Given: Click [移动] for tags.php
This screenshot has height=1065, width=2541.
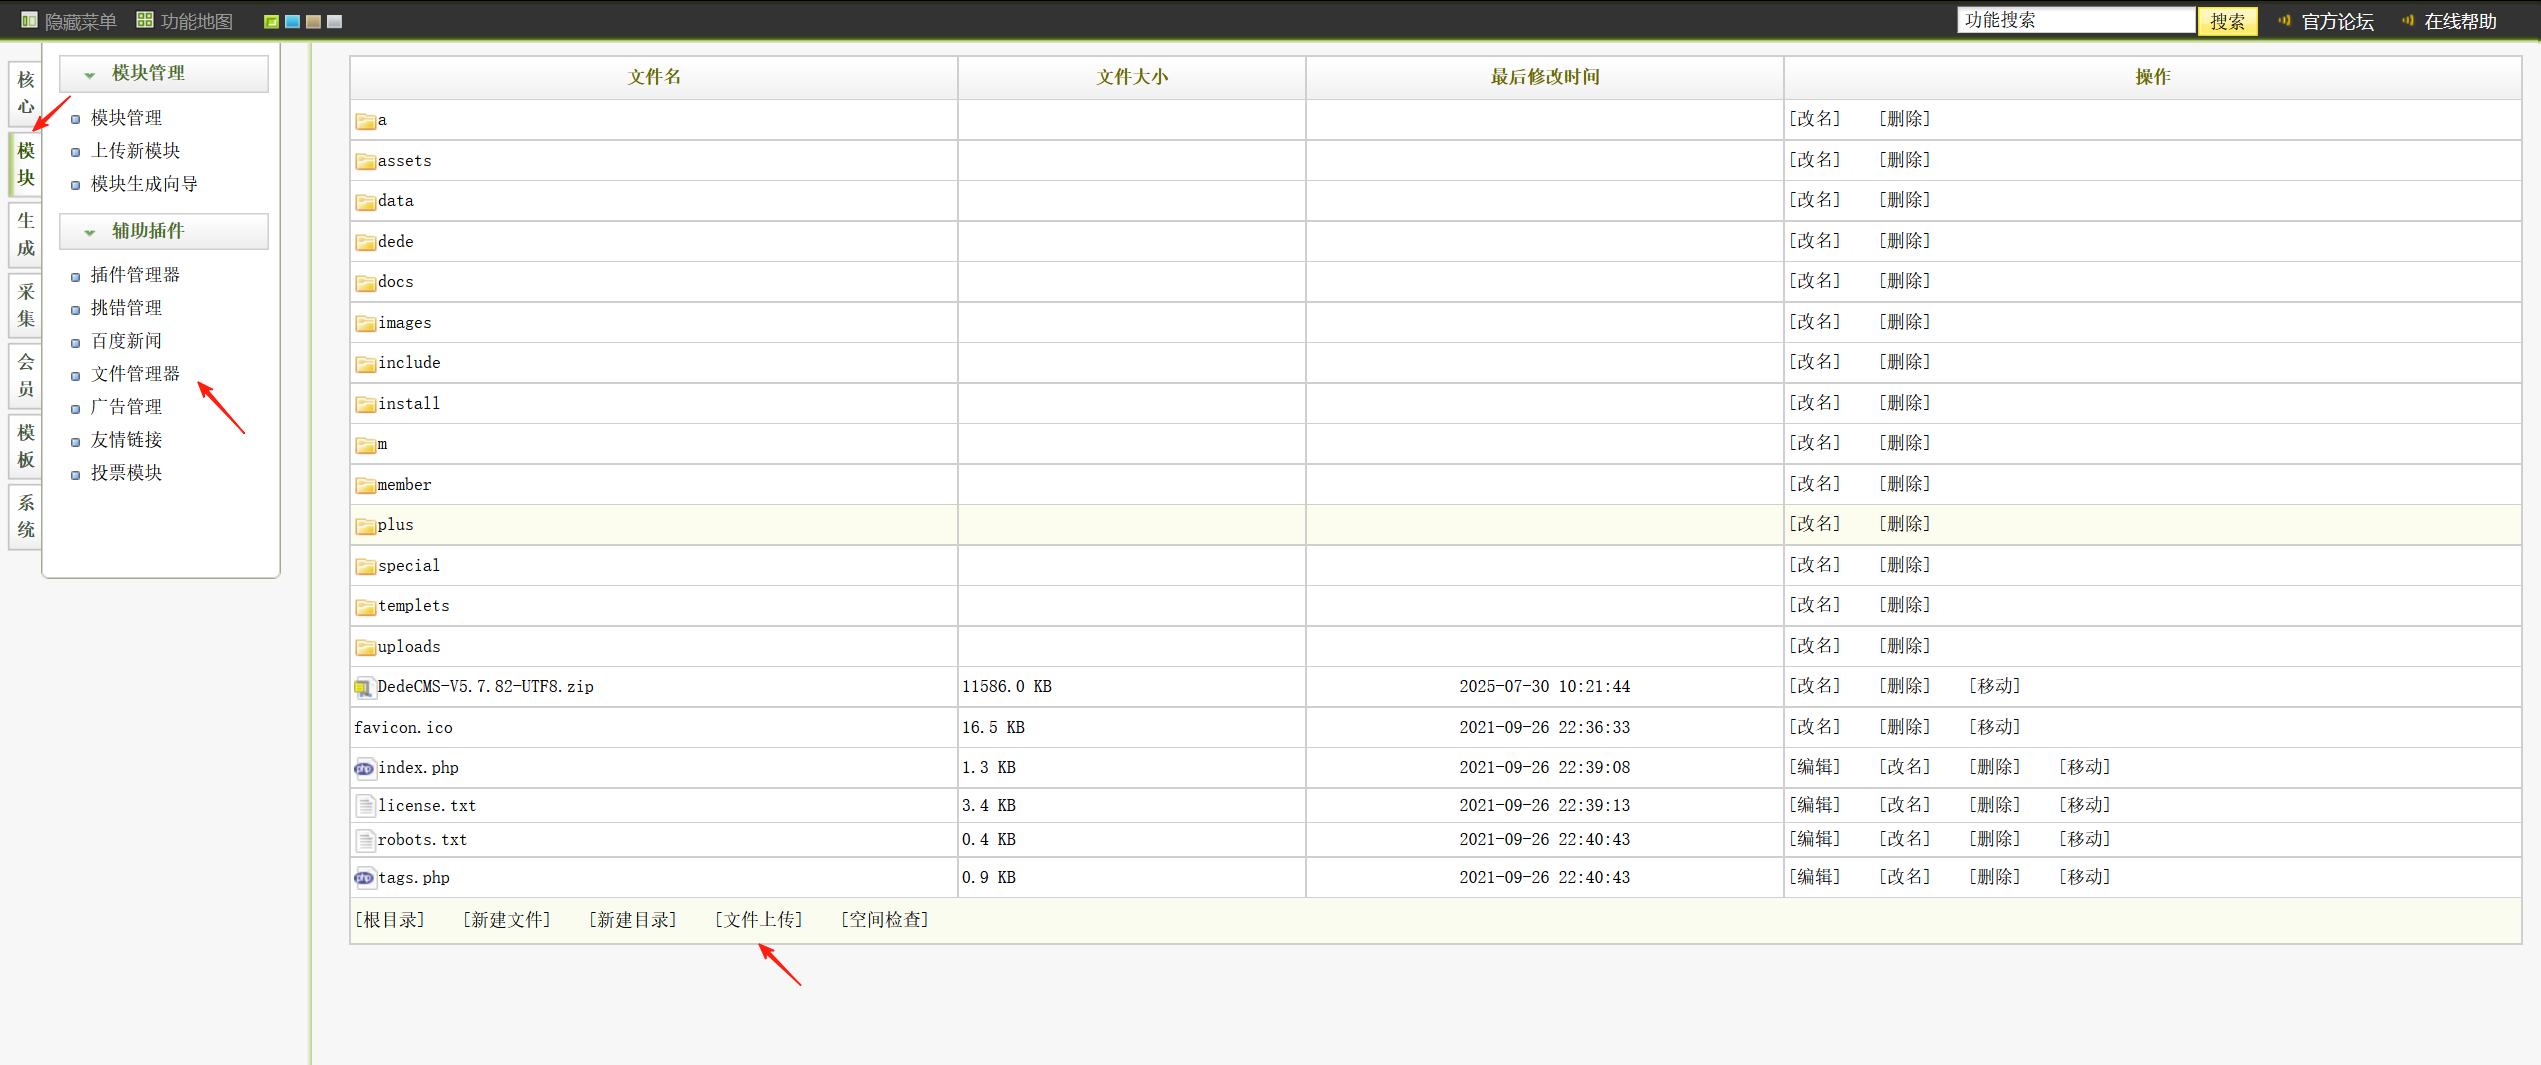Looking at the screenshot, I should point(2085,877).
